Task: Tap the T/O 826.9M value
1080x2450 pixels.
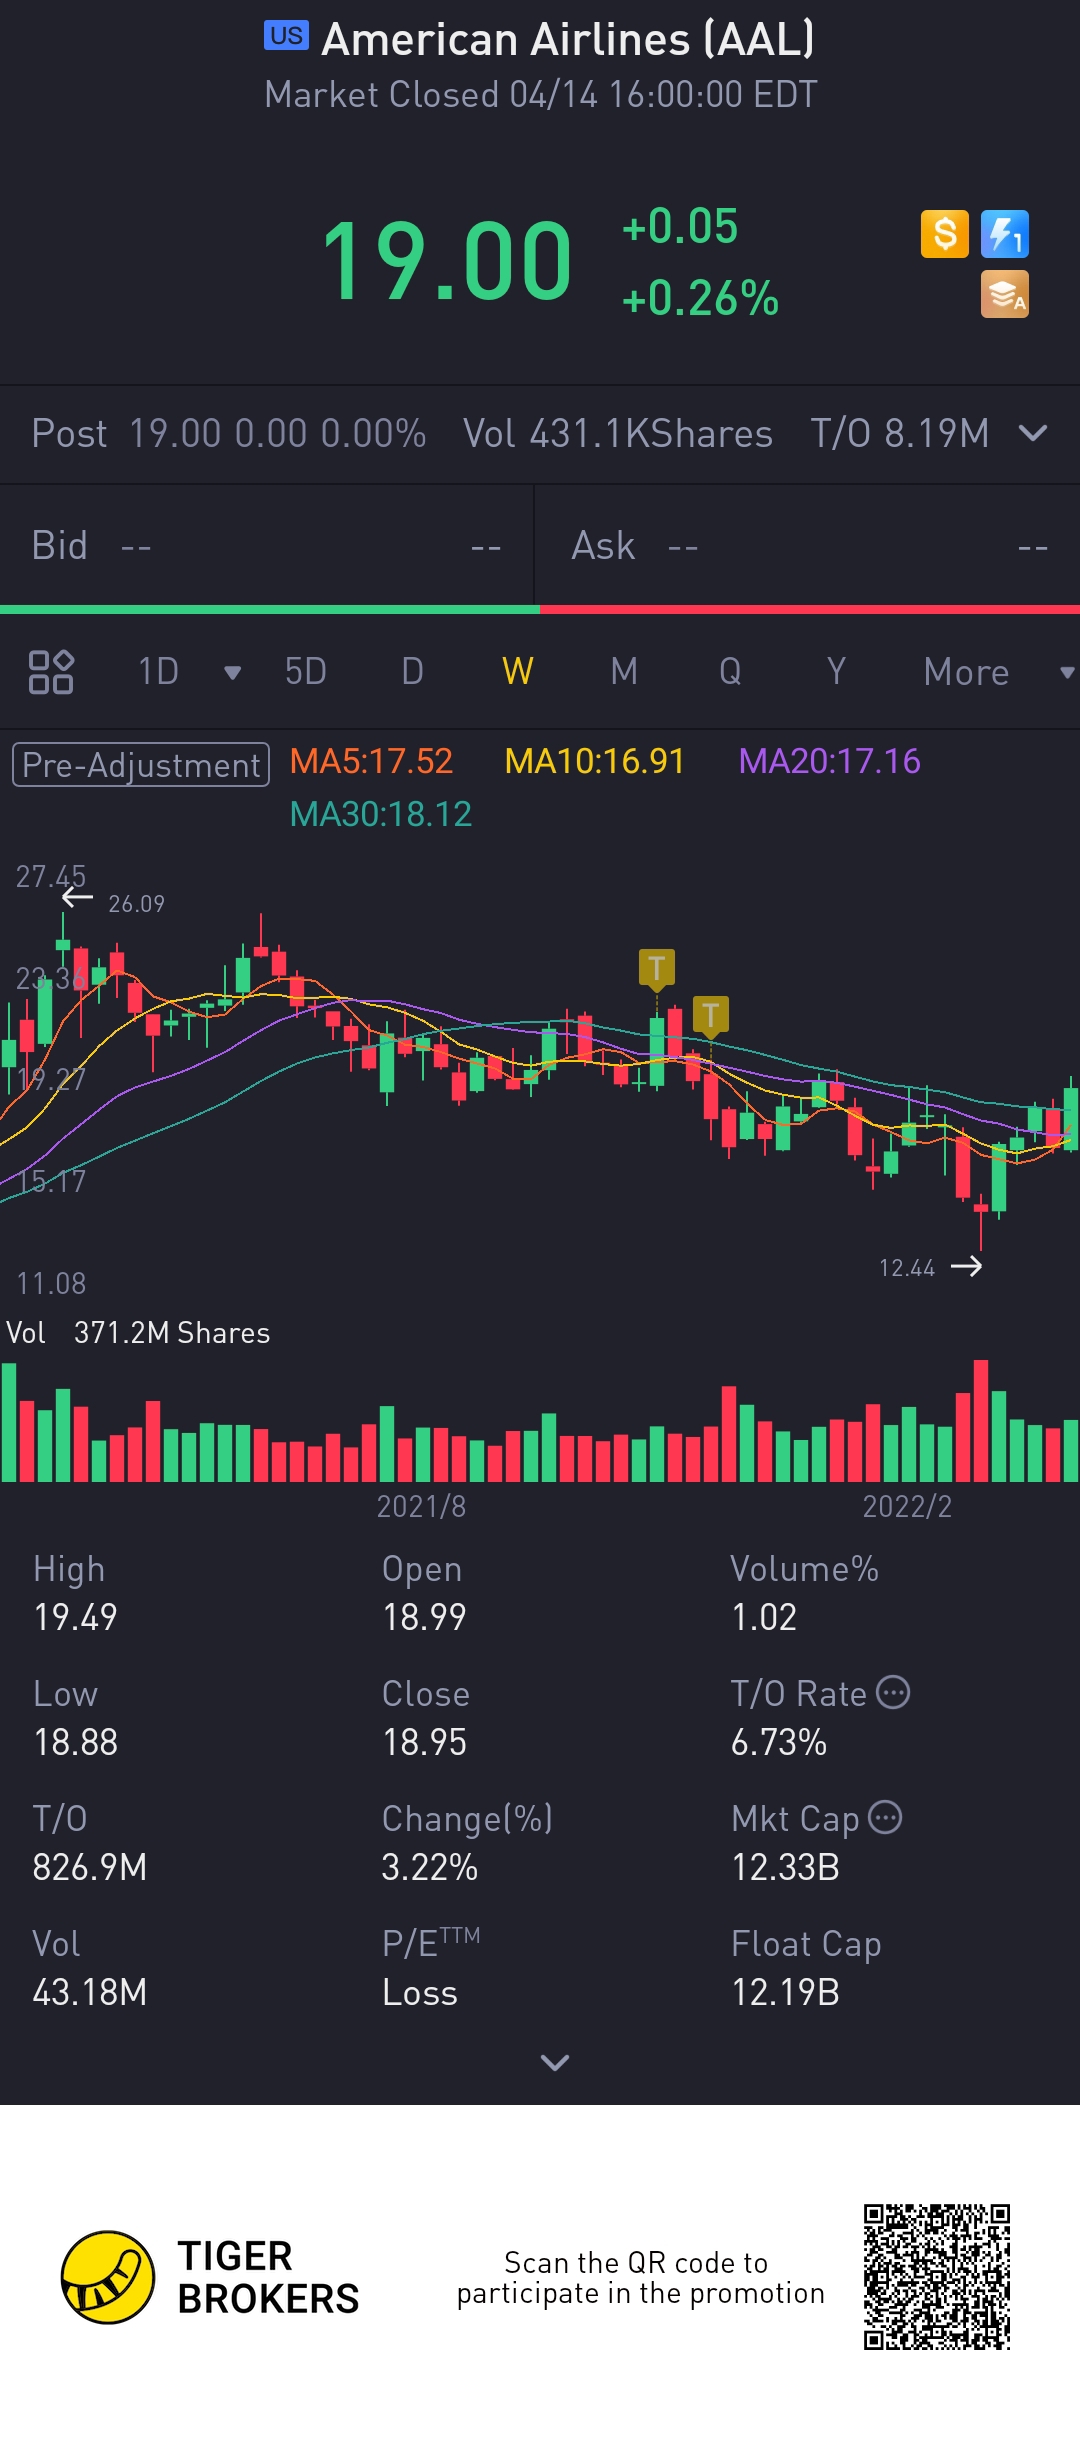Action: coord(90,1868)
